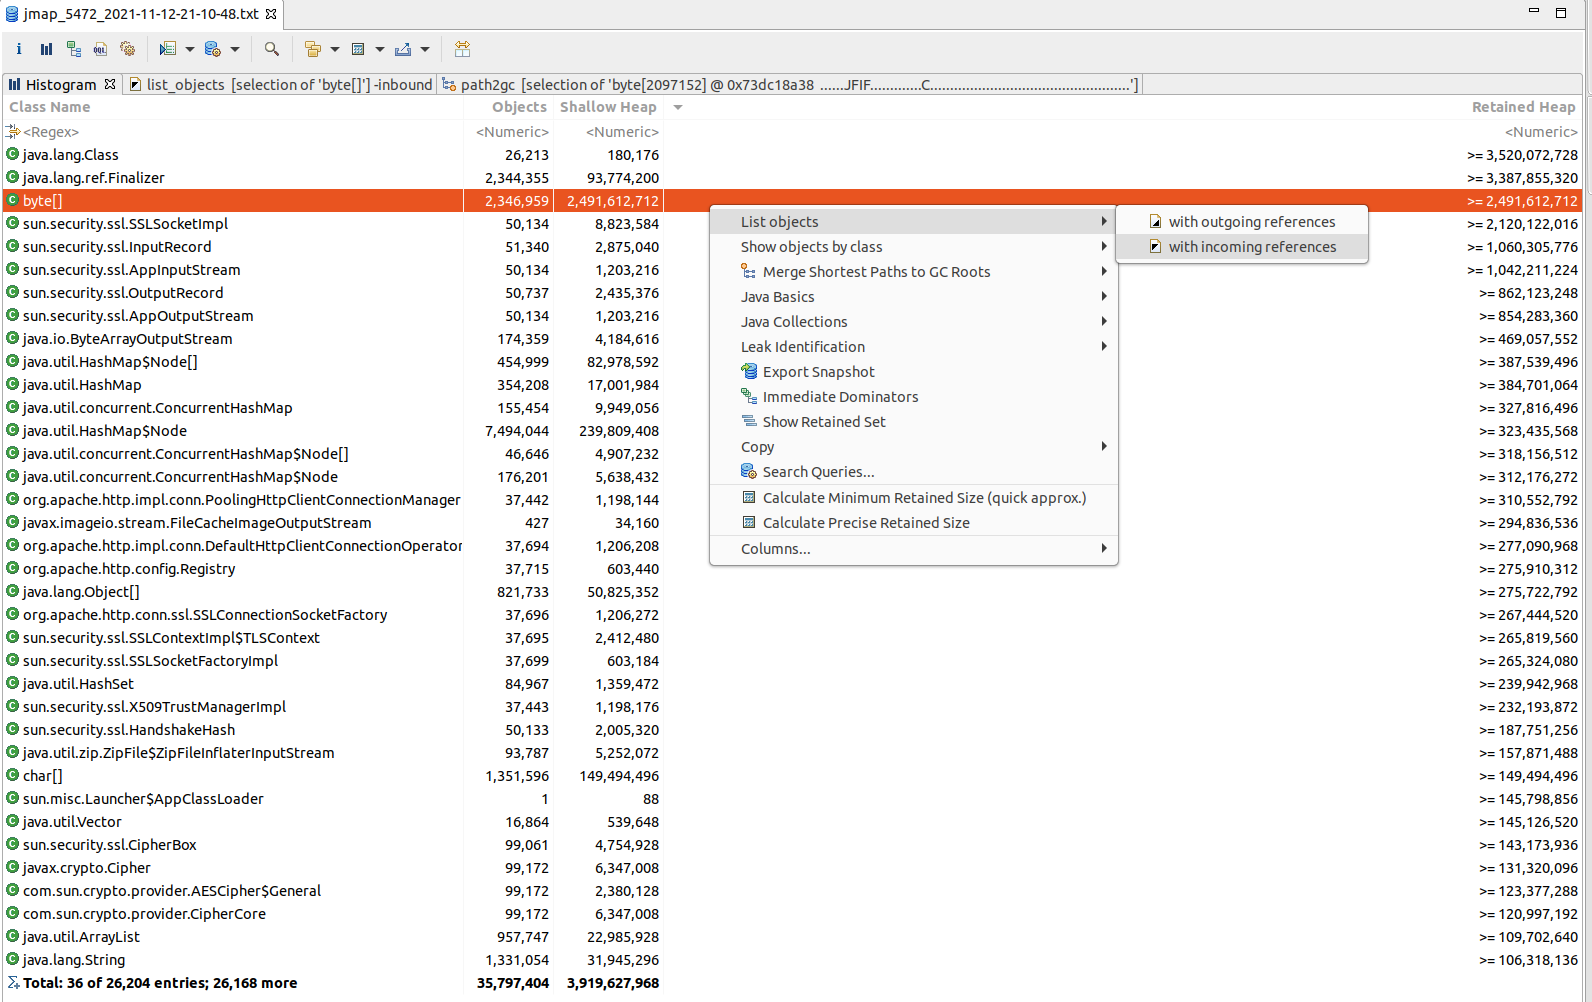Create a histogram via bar chart icon
Viewport: 1592px width, 1002px height.
[46, 49]
